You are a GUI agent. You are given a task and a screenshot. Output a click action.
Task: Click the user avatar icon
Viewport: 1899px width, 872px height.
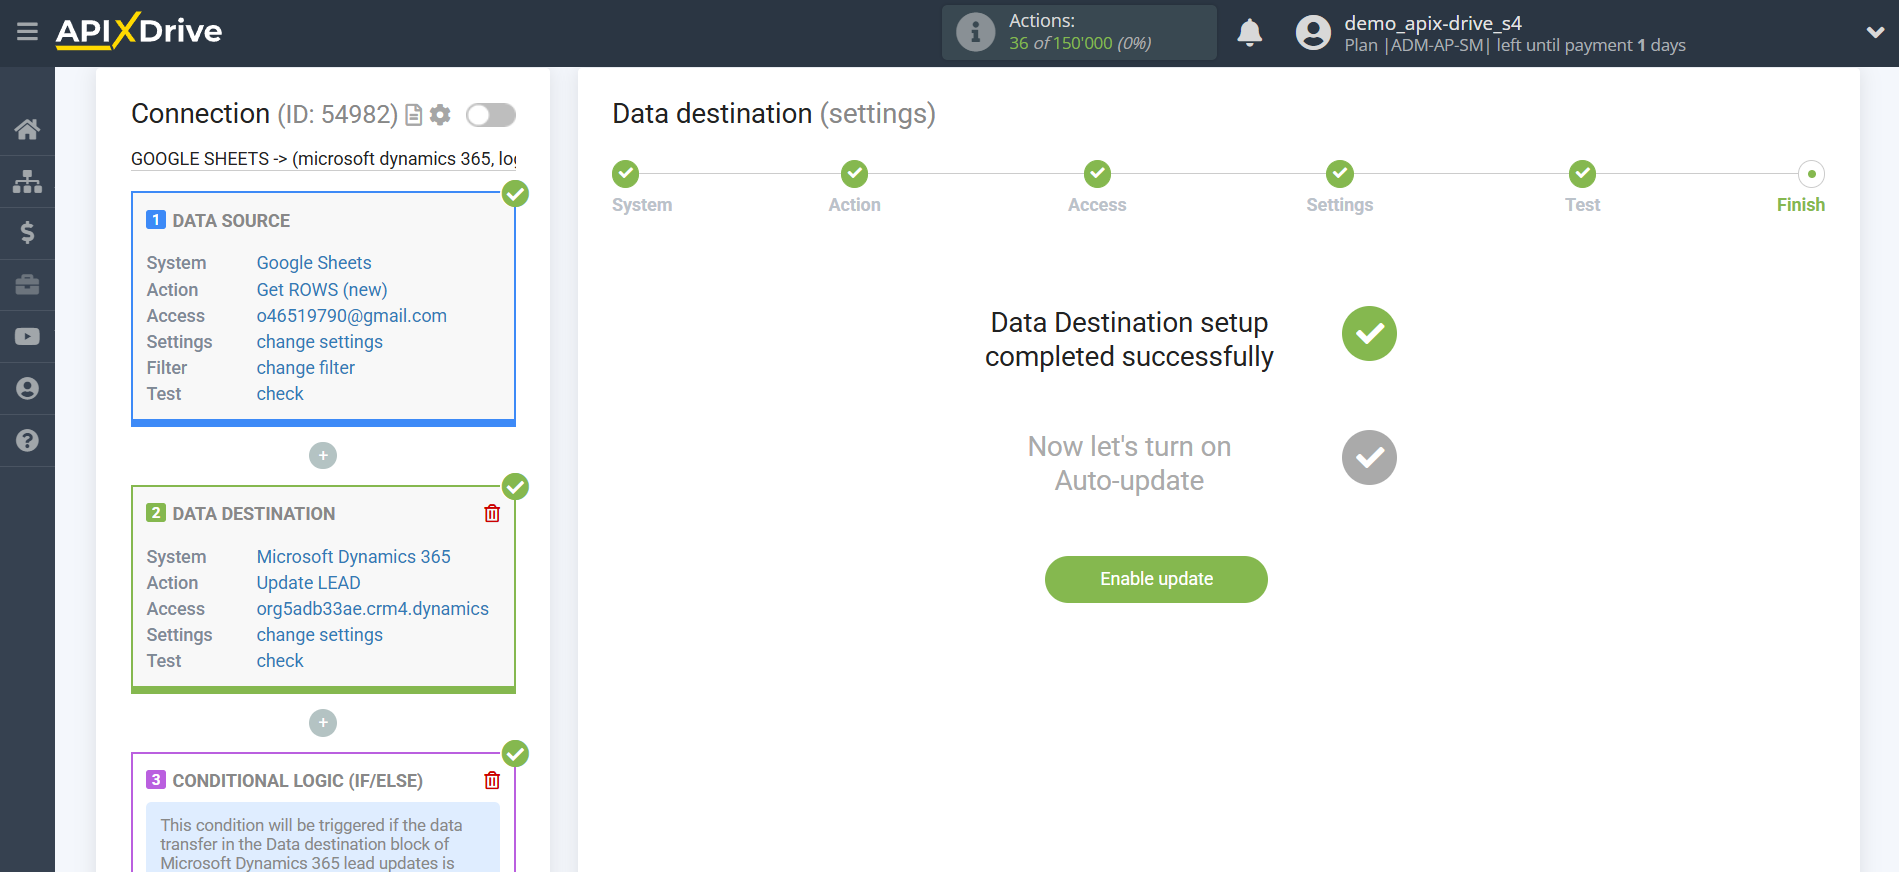click(1313, 33)
